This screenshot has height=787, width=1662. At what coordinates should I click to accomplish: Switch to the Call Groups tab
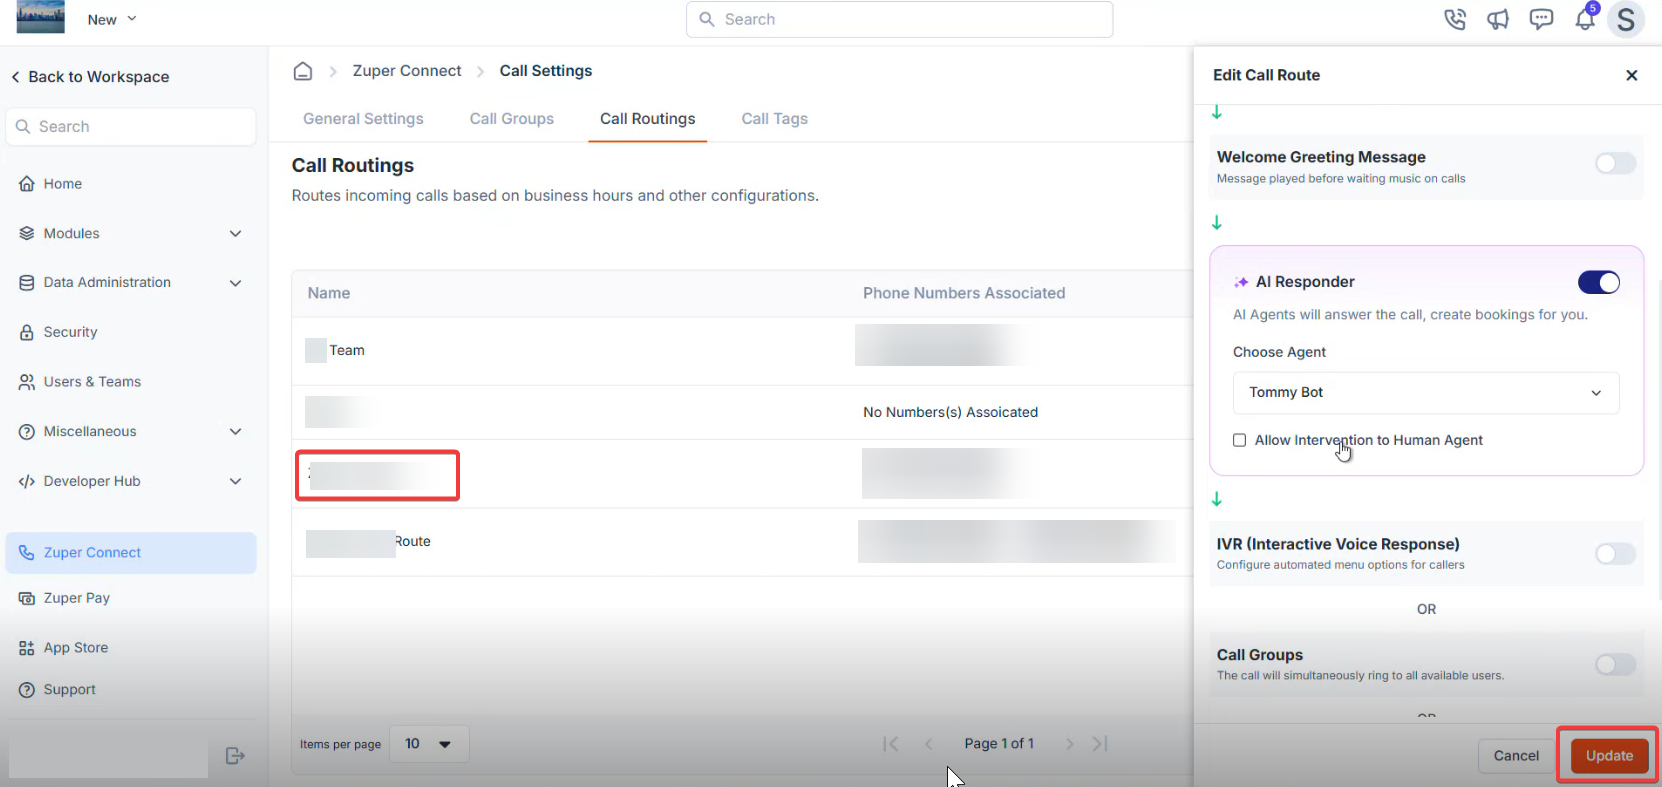point(512,119)
